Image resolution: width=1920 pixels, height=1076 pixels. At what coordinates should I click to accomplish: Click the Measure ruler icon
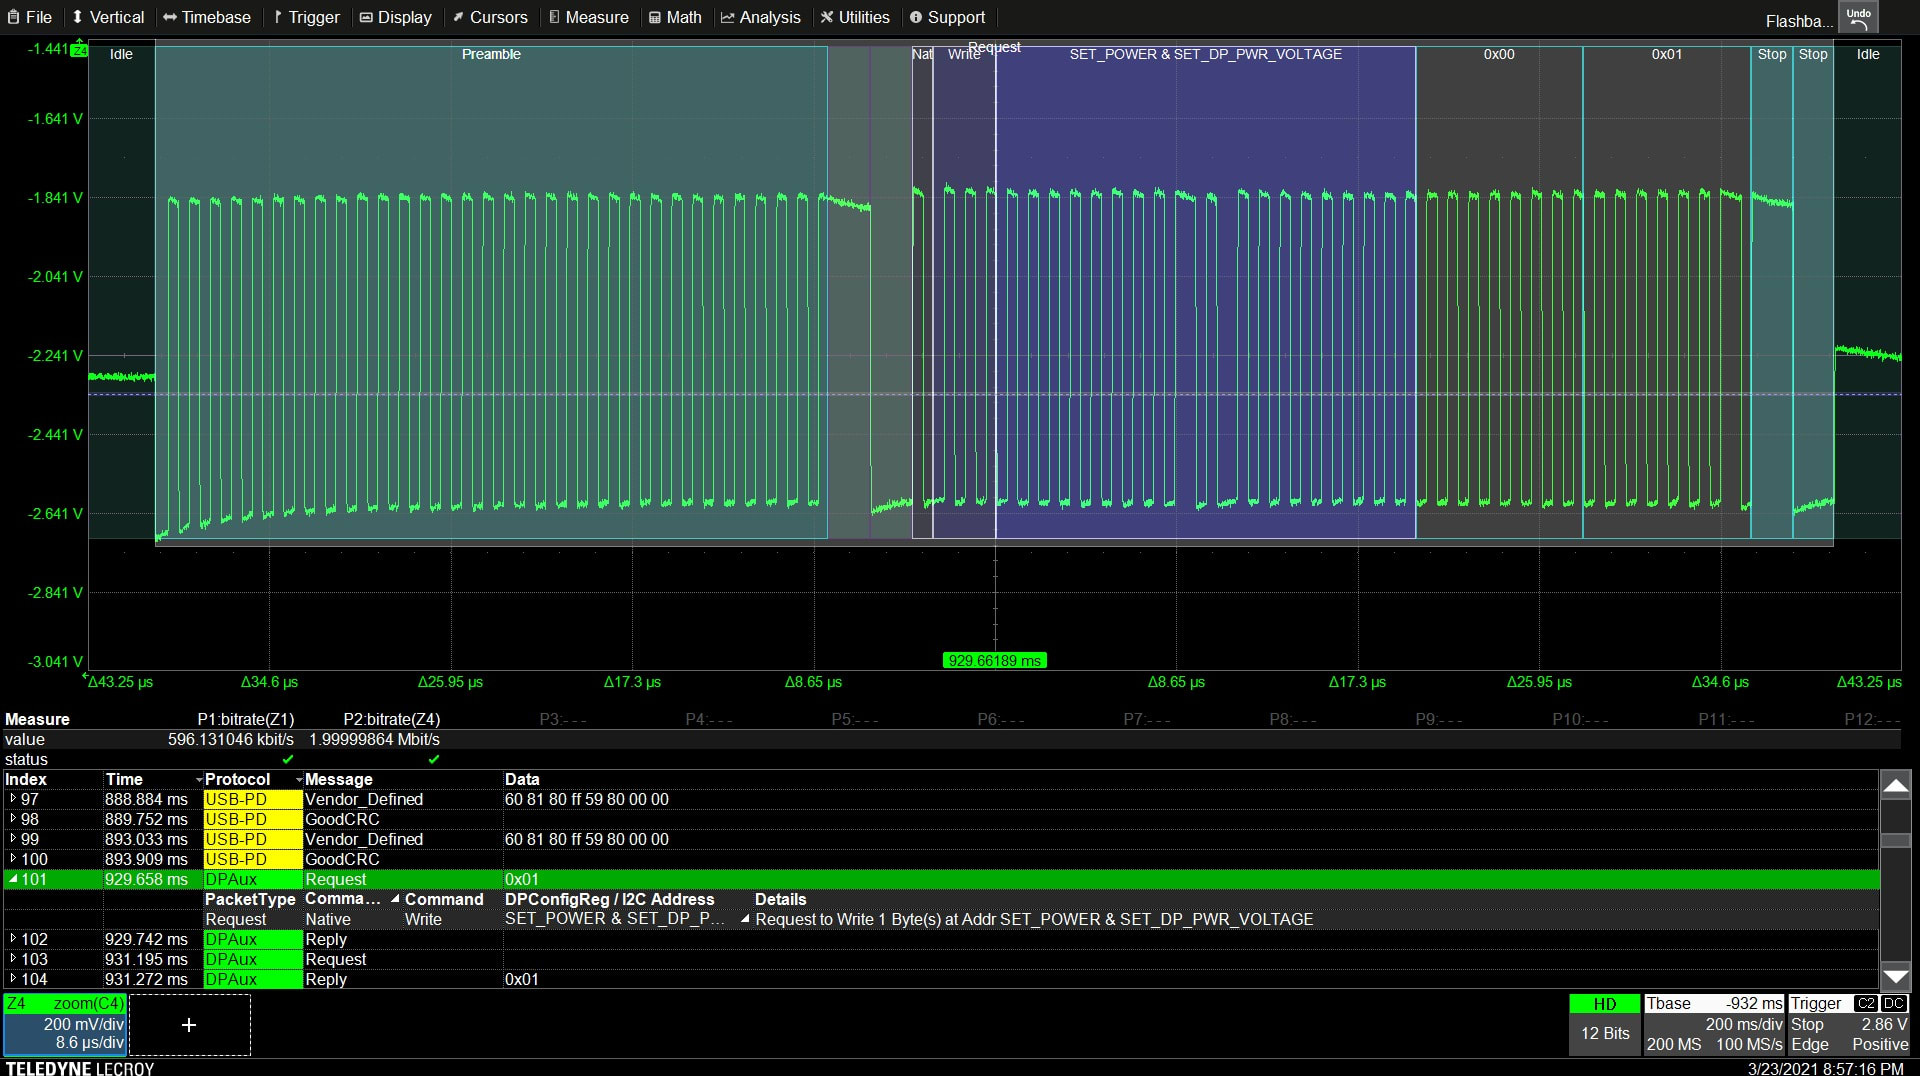[x=553, y=16]
